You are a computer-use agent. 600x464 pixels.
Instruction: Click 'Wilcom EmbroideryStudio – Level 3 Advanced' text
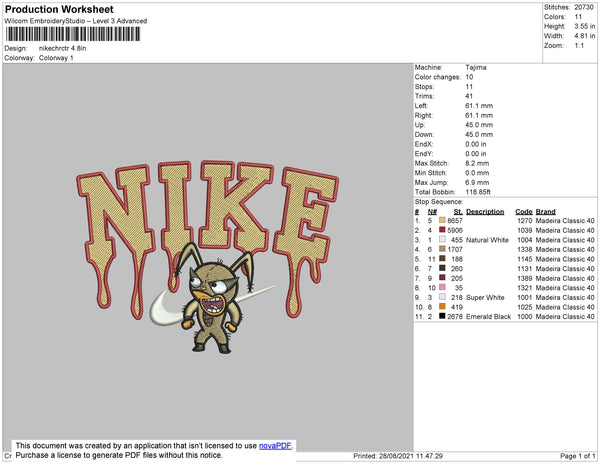click(x=76, y=21)
